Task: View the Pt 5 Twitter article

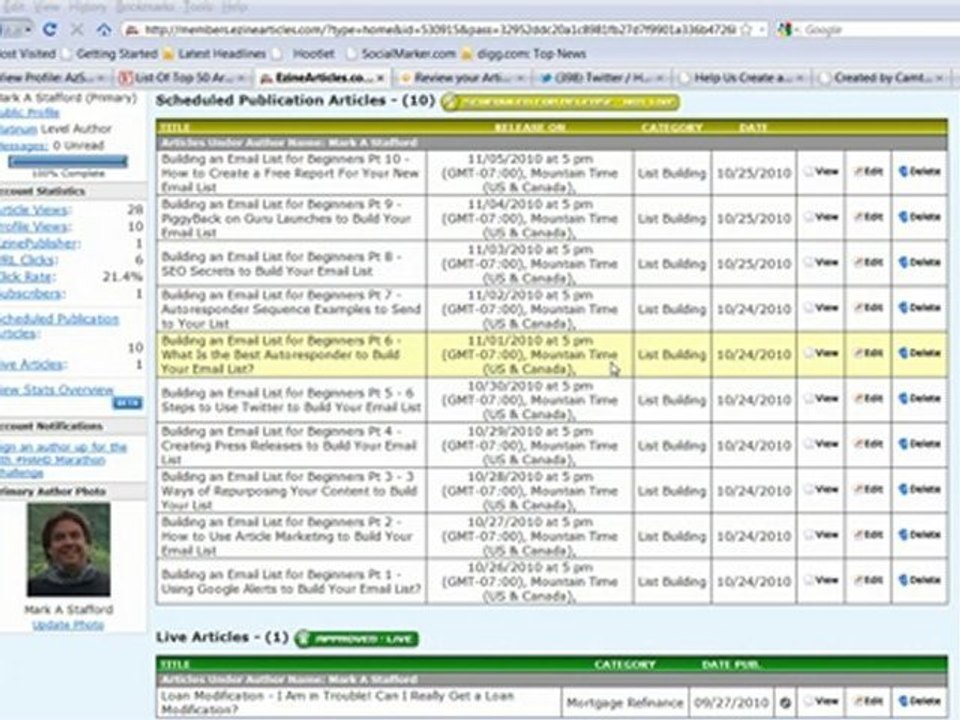Action: (x=821, y=399)
